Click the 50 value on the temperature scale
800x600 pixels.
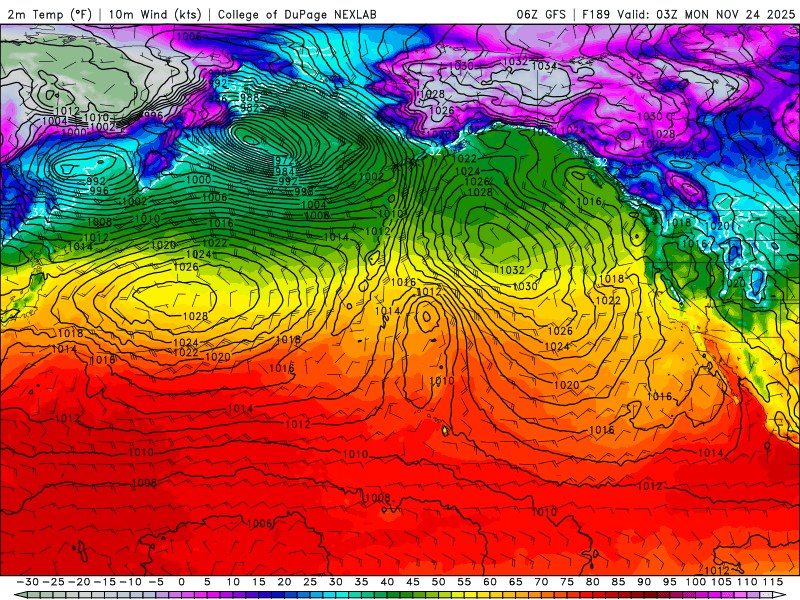438,582
